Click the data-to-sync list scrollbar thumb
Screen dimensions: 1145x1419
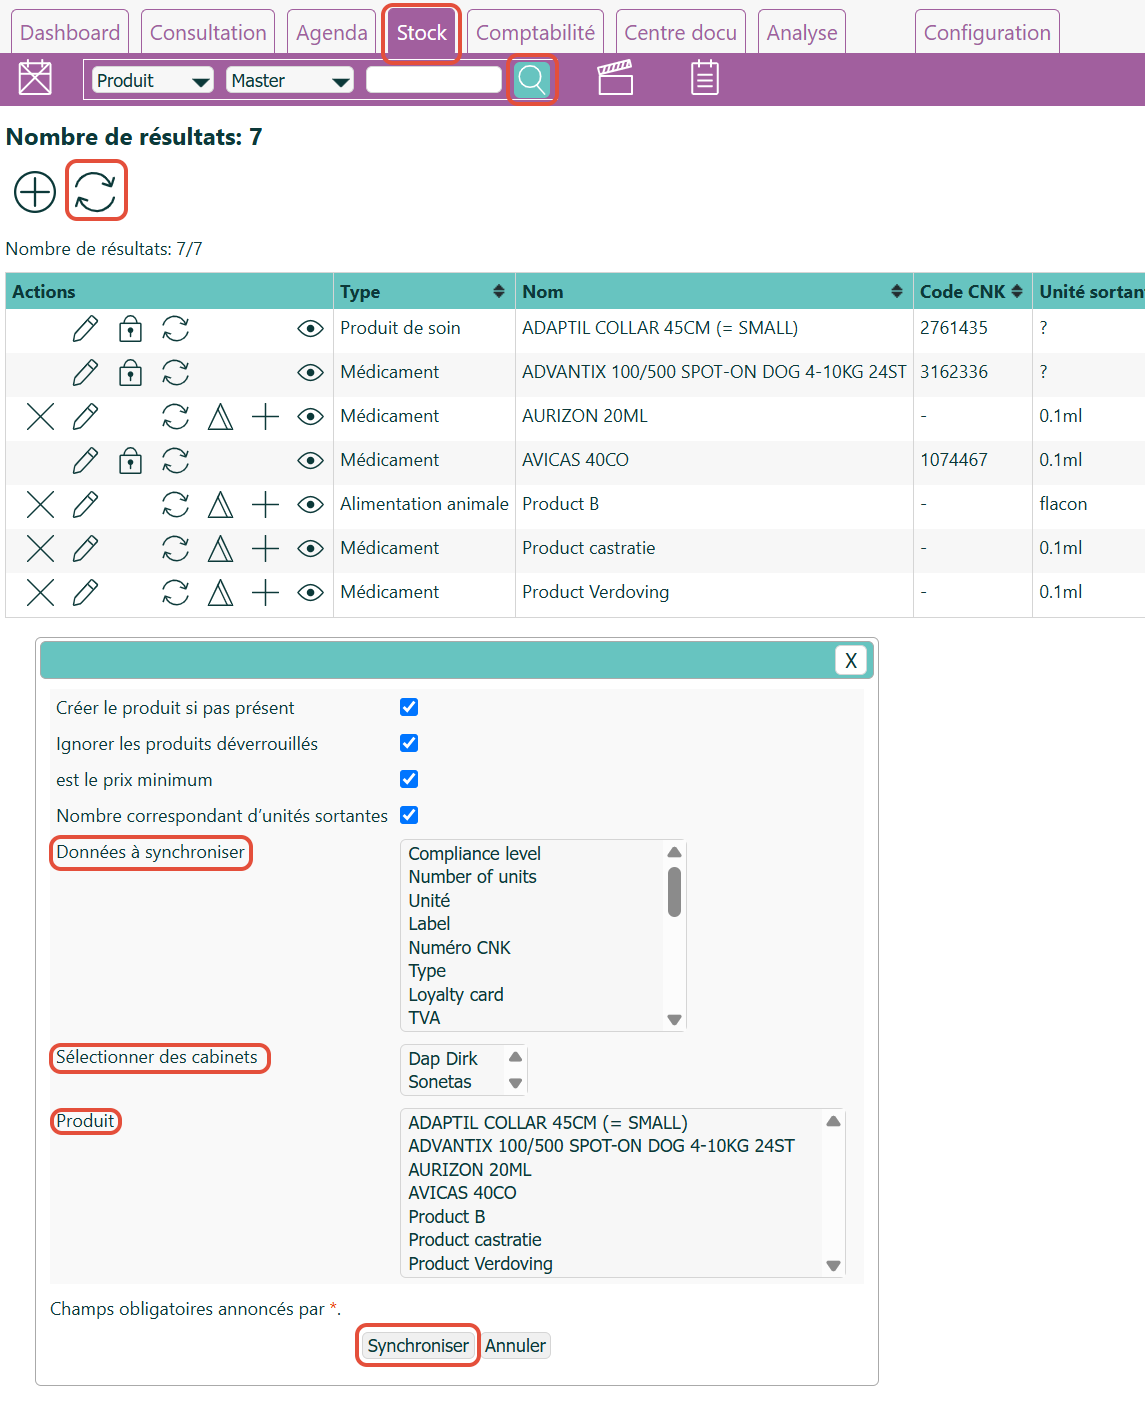click(x=675, y=892)
